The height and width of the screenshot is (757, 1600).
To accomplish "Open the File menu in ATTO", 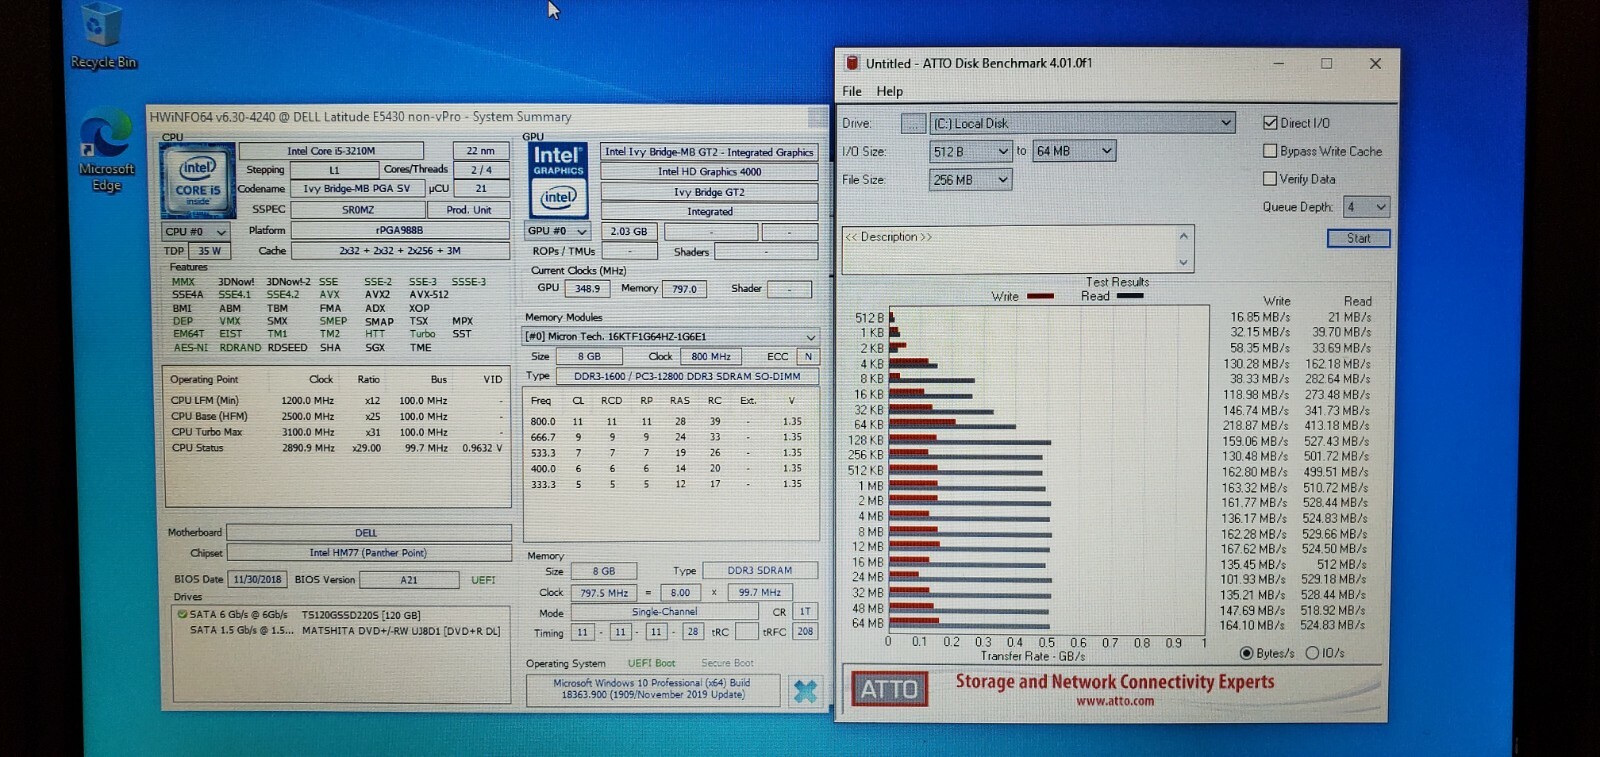I will coord(852,91).
